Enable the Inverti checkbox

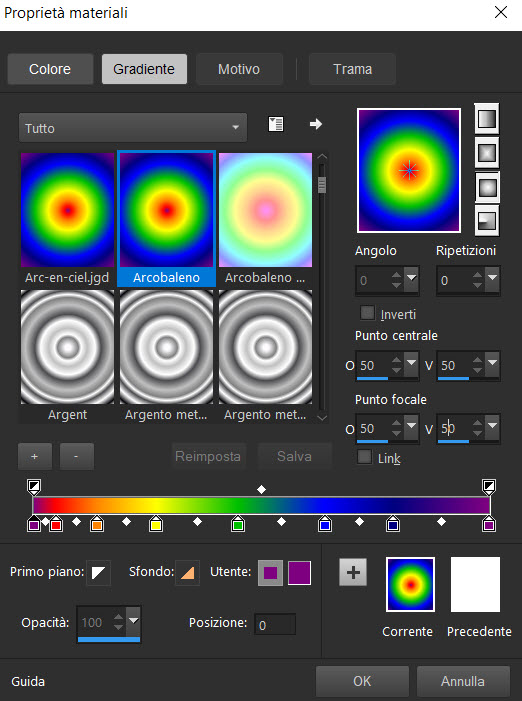click(367, 313)
